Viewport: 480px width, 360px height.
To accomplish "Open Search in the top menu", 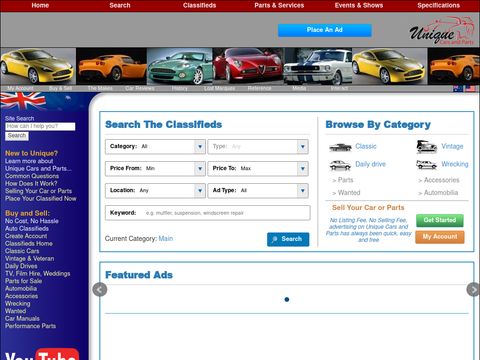I will (x=120, y=5).
